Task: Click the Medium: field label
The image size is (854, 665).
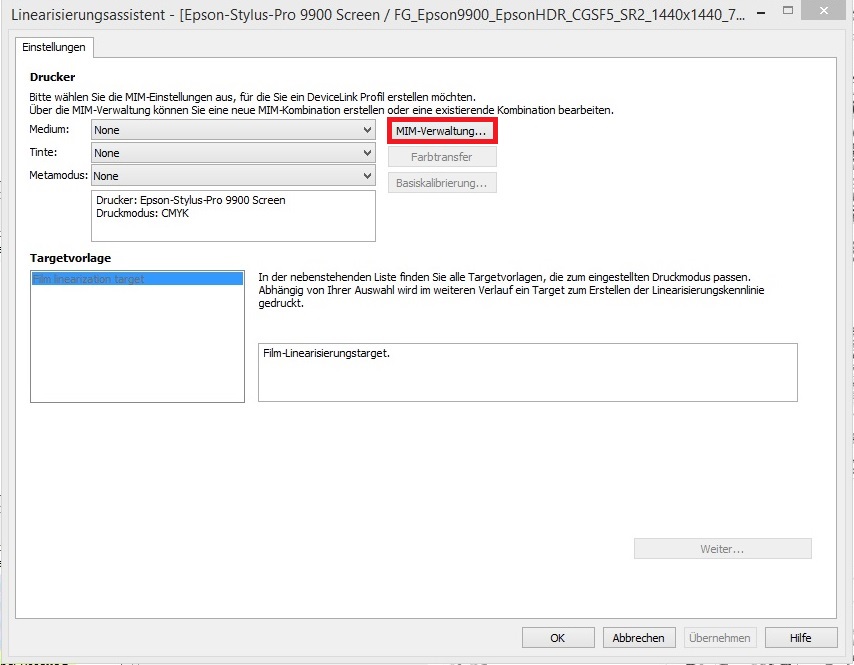Action: 49,130
